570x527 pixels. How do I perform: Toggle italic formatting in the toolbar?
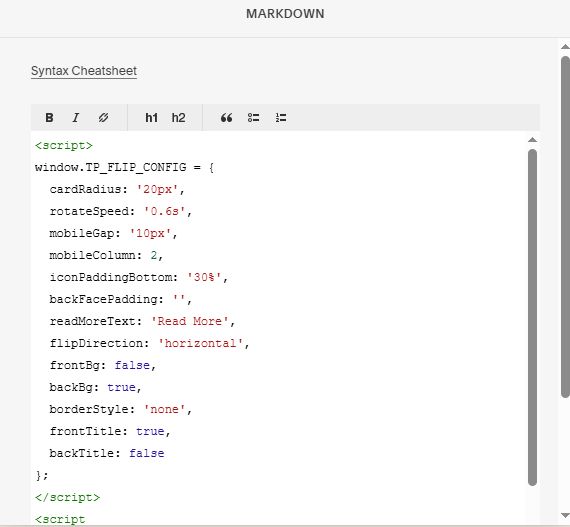tap(76, 118)
